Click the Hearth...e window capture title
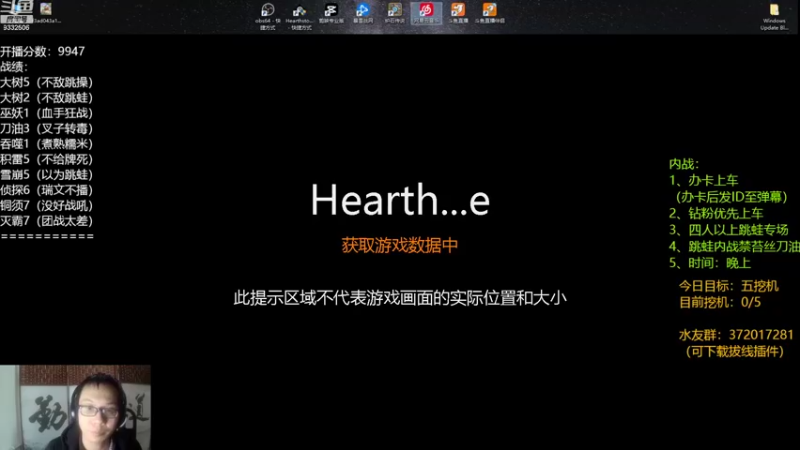 pyautogui.click(x=400, y=200)
